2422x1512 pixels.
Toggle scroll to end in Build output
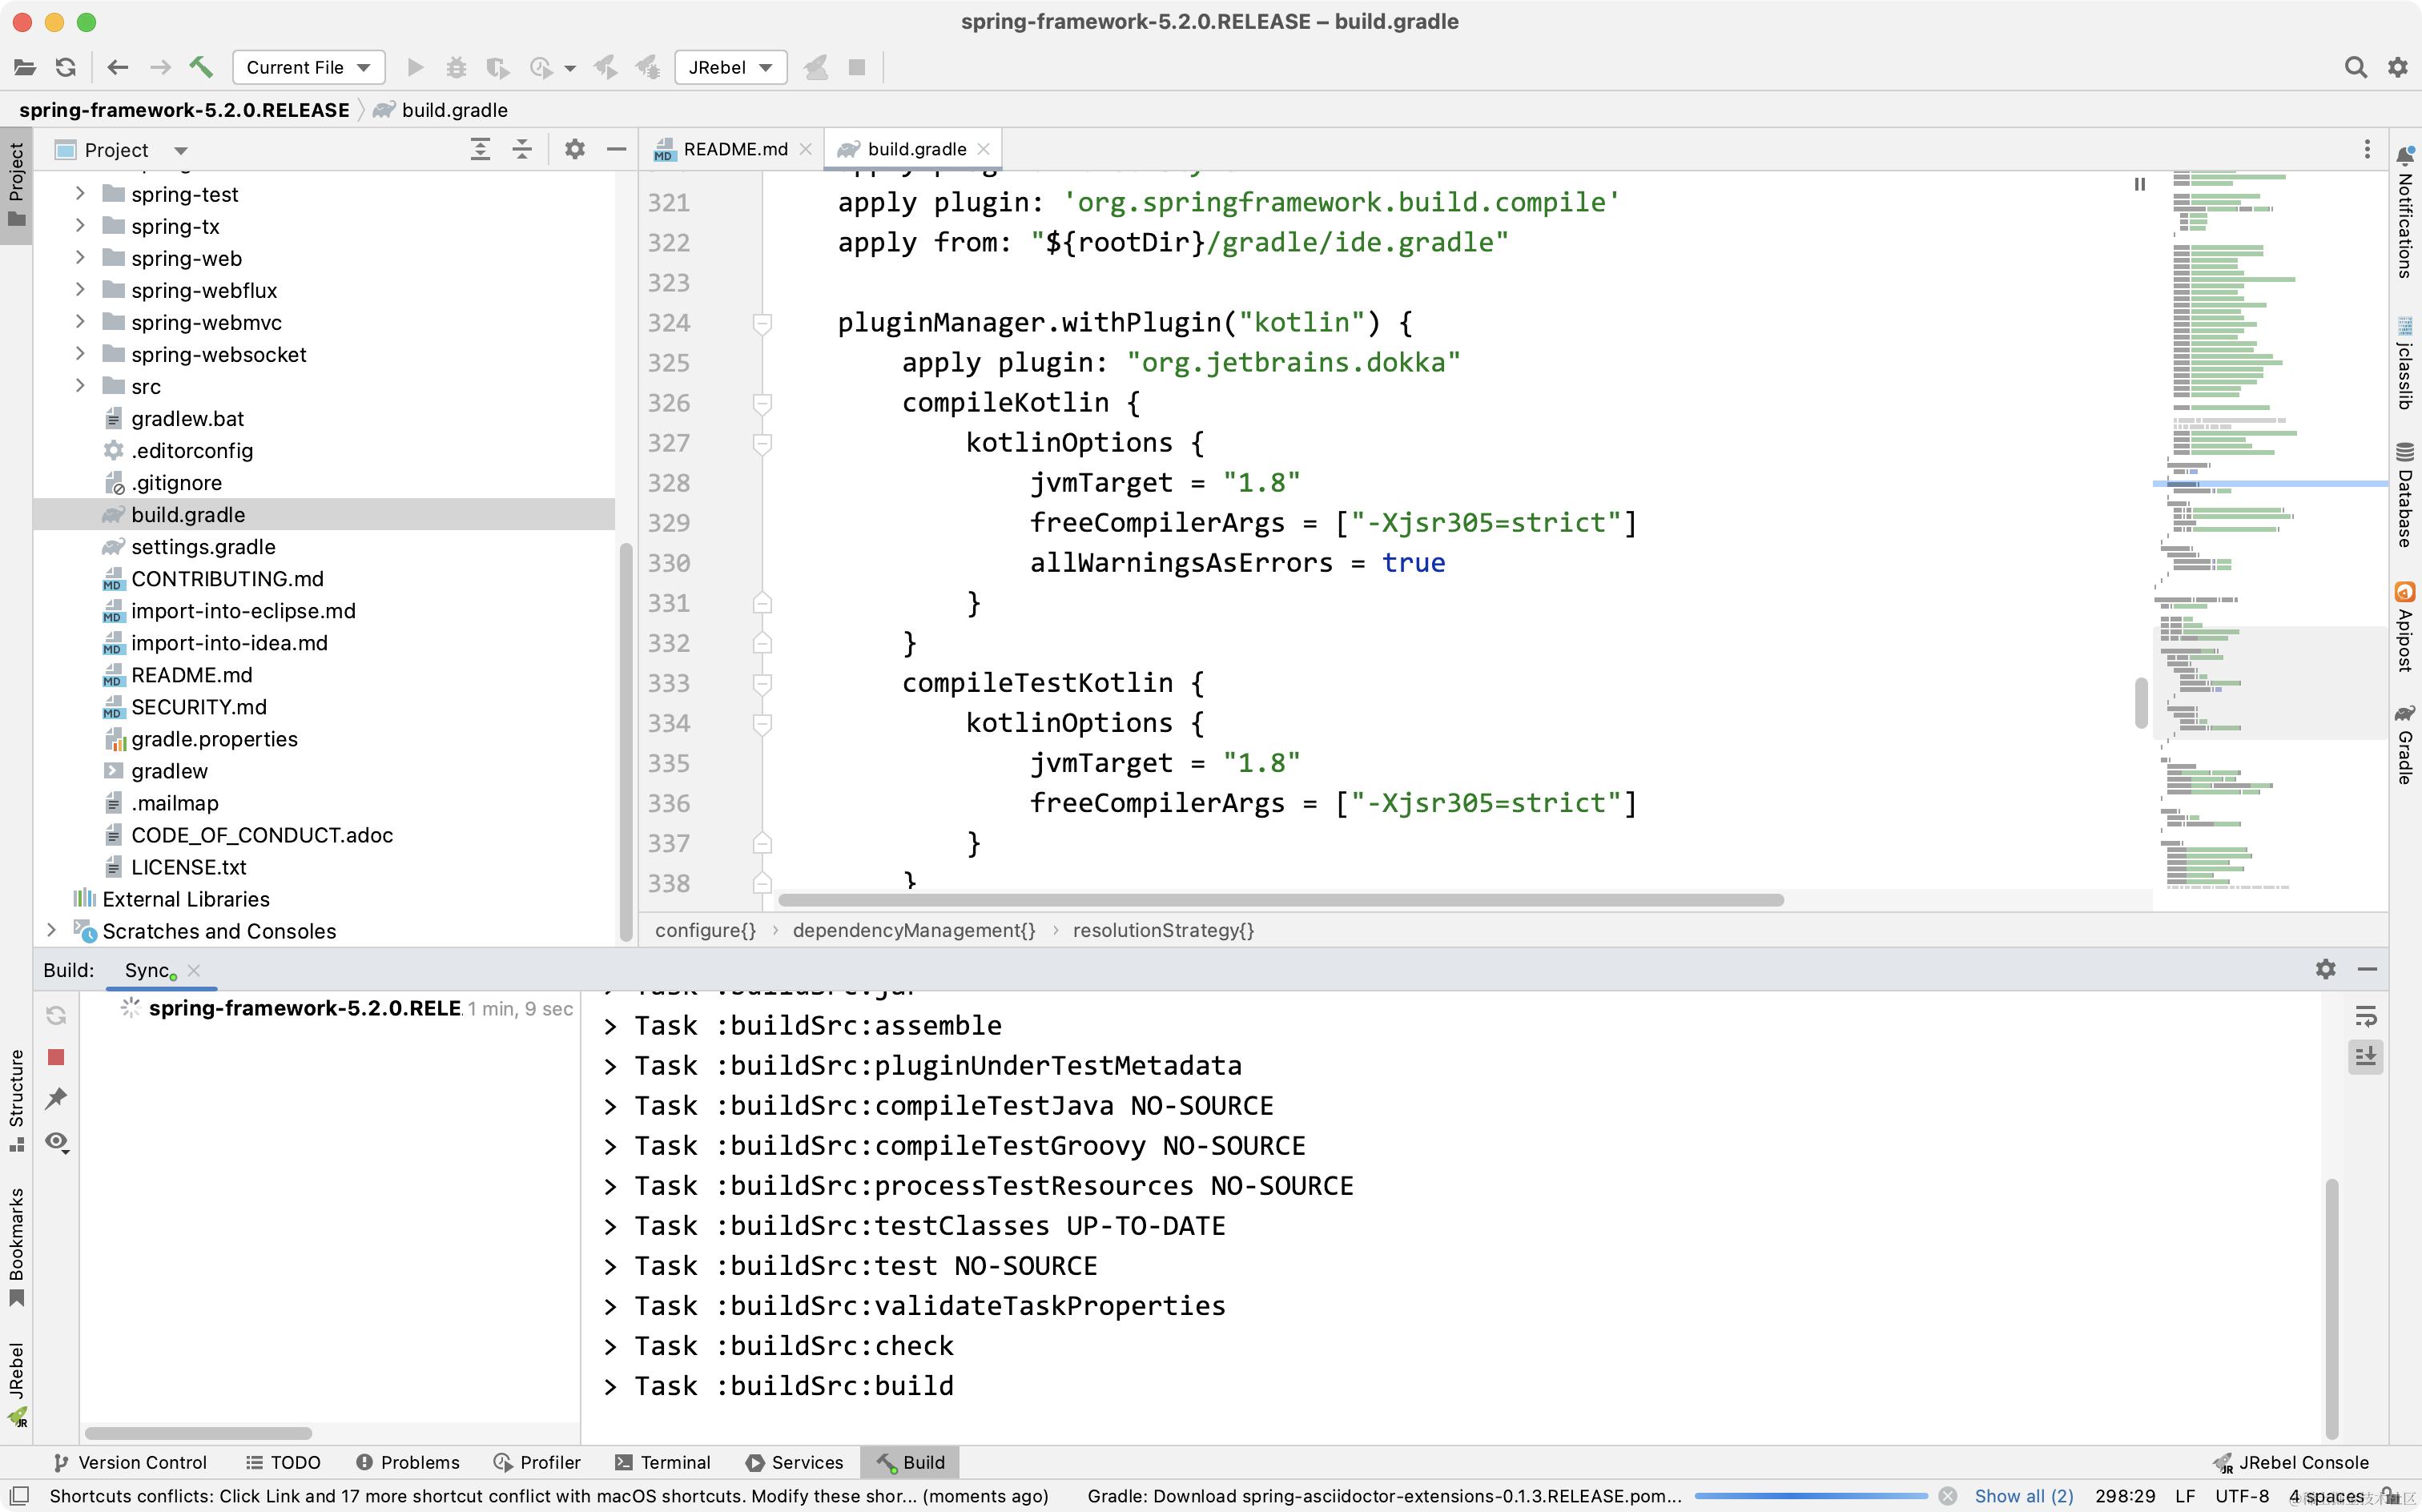[2365, 1057]
